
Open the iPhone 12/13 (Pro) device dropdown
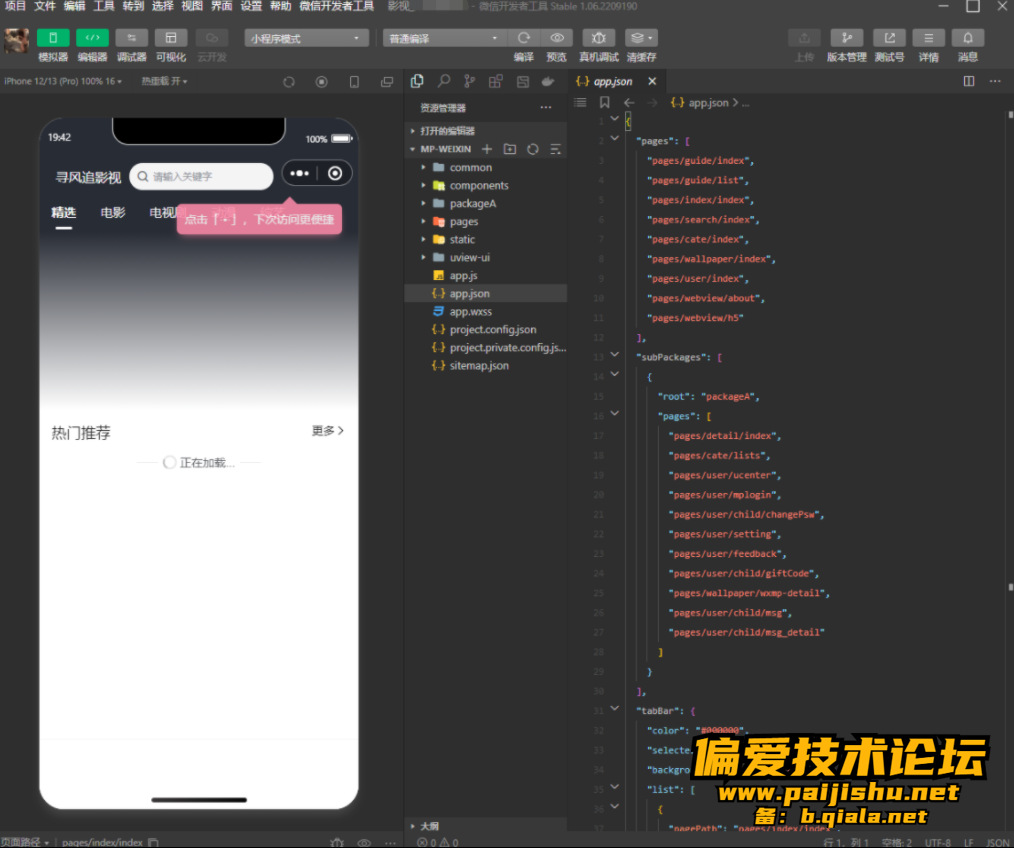[63, 82]
